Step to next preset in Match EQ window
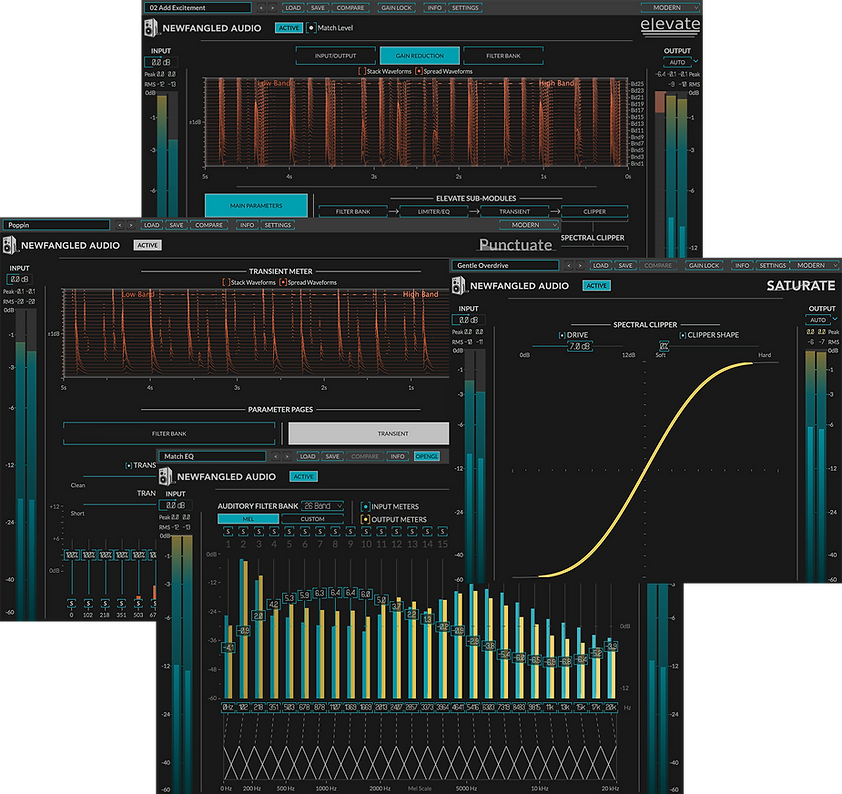Screen dimensions: 842x794 pyautogui.click(x=287, y=456)
